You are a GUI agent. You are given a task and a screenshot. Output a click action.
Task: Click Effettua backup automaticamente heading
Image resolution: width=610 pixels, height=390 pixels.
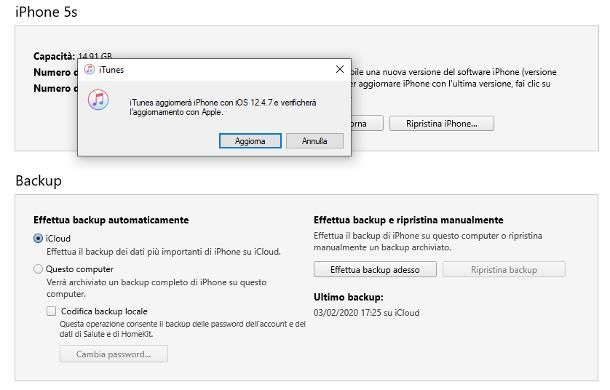click(111, 220)
